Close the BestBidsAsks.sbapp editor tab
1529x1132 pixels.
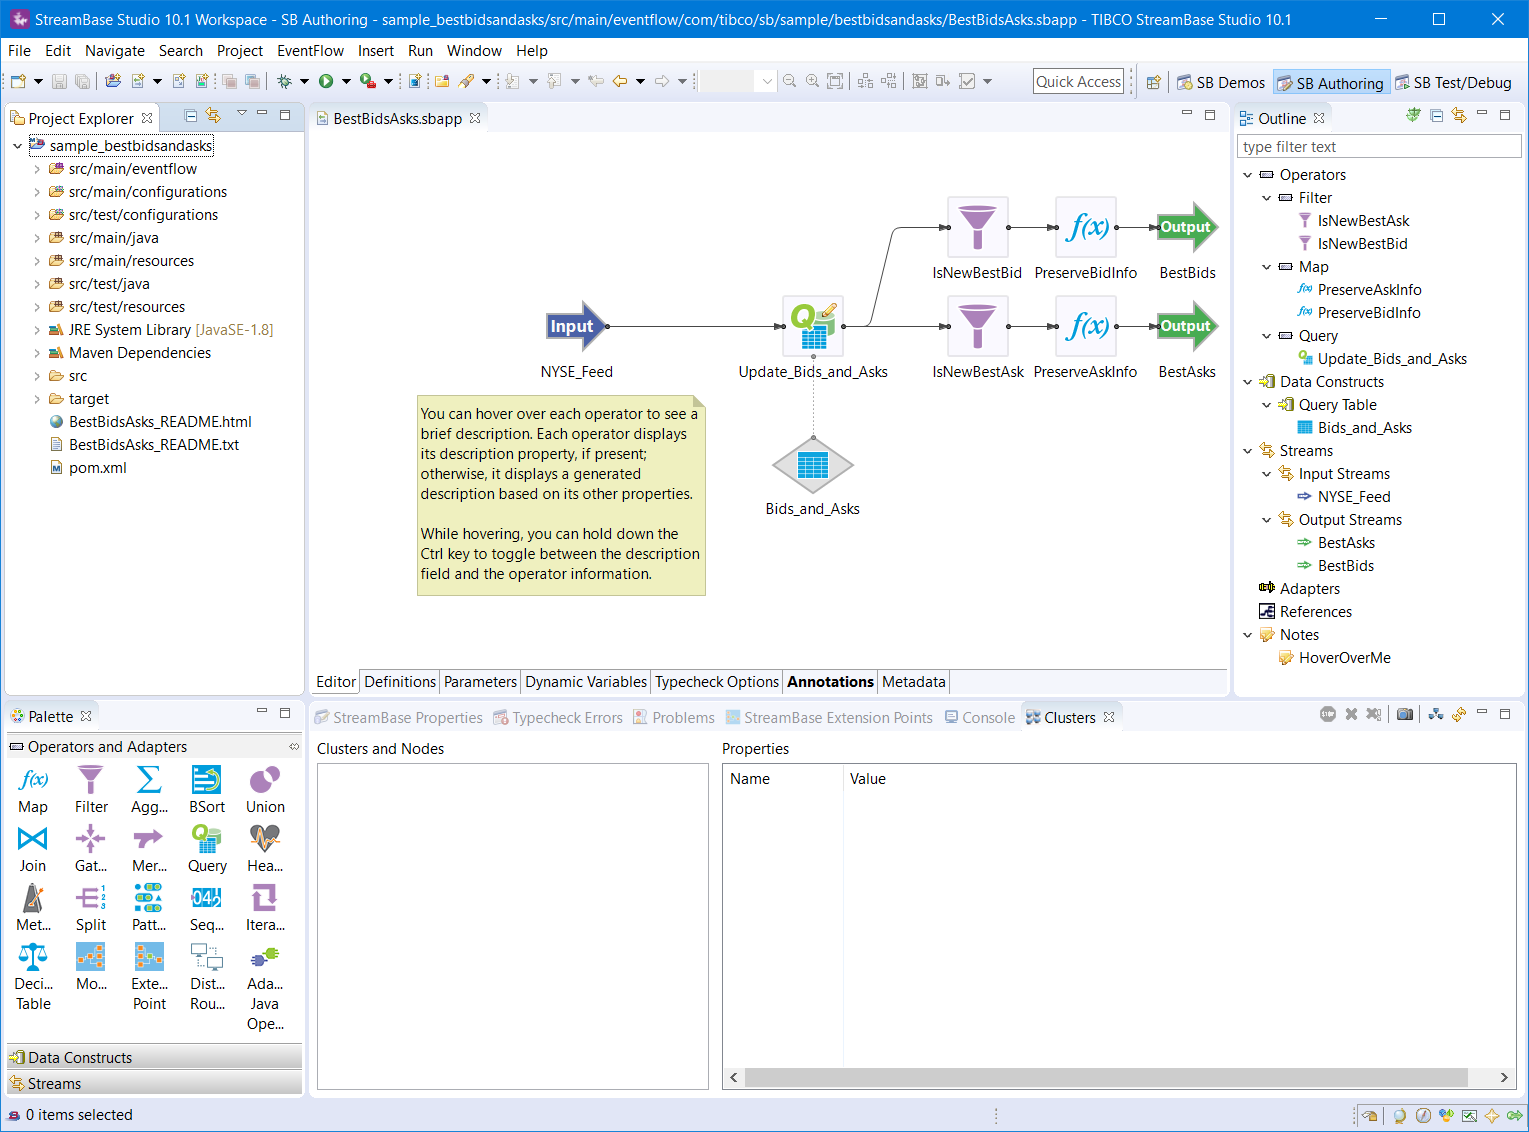(x=475, y=118)
